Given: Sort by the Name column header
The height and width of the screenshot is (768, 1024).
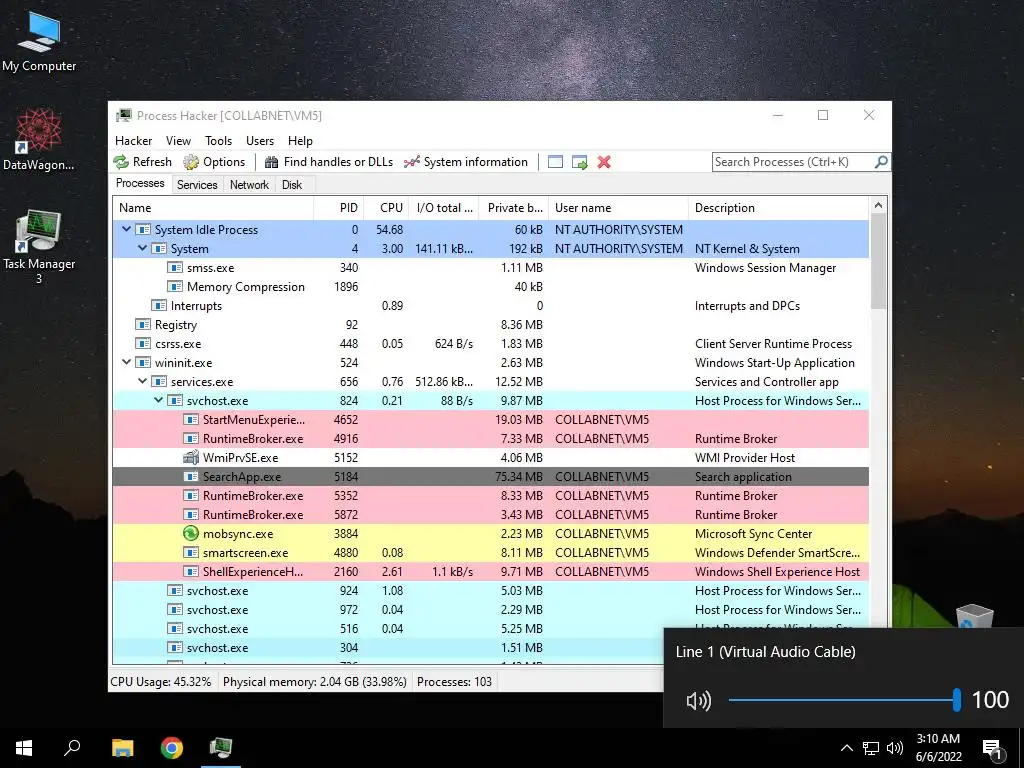Looking at the screenshot, I should pyautogui.click(x=213, y=208).
